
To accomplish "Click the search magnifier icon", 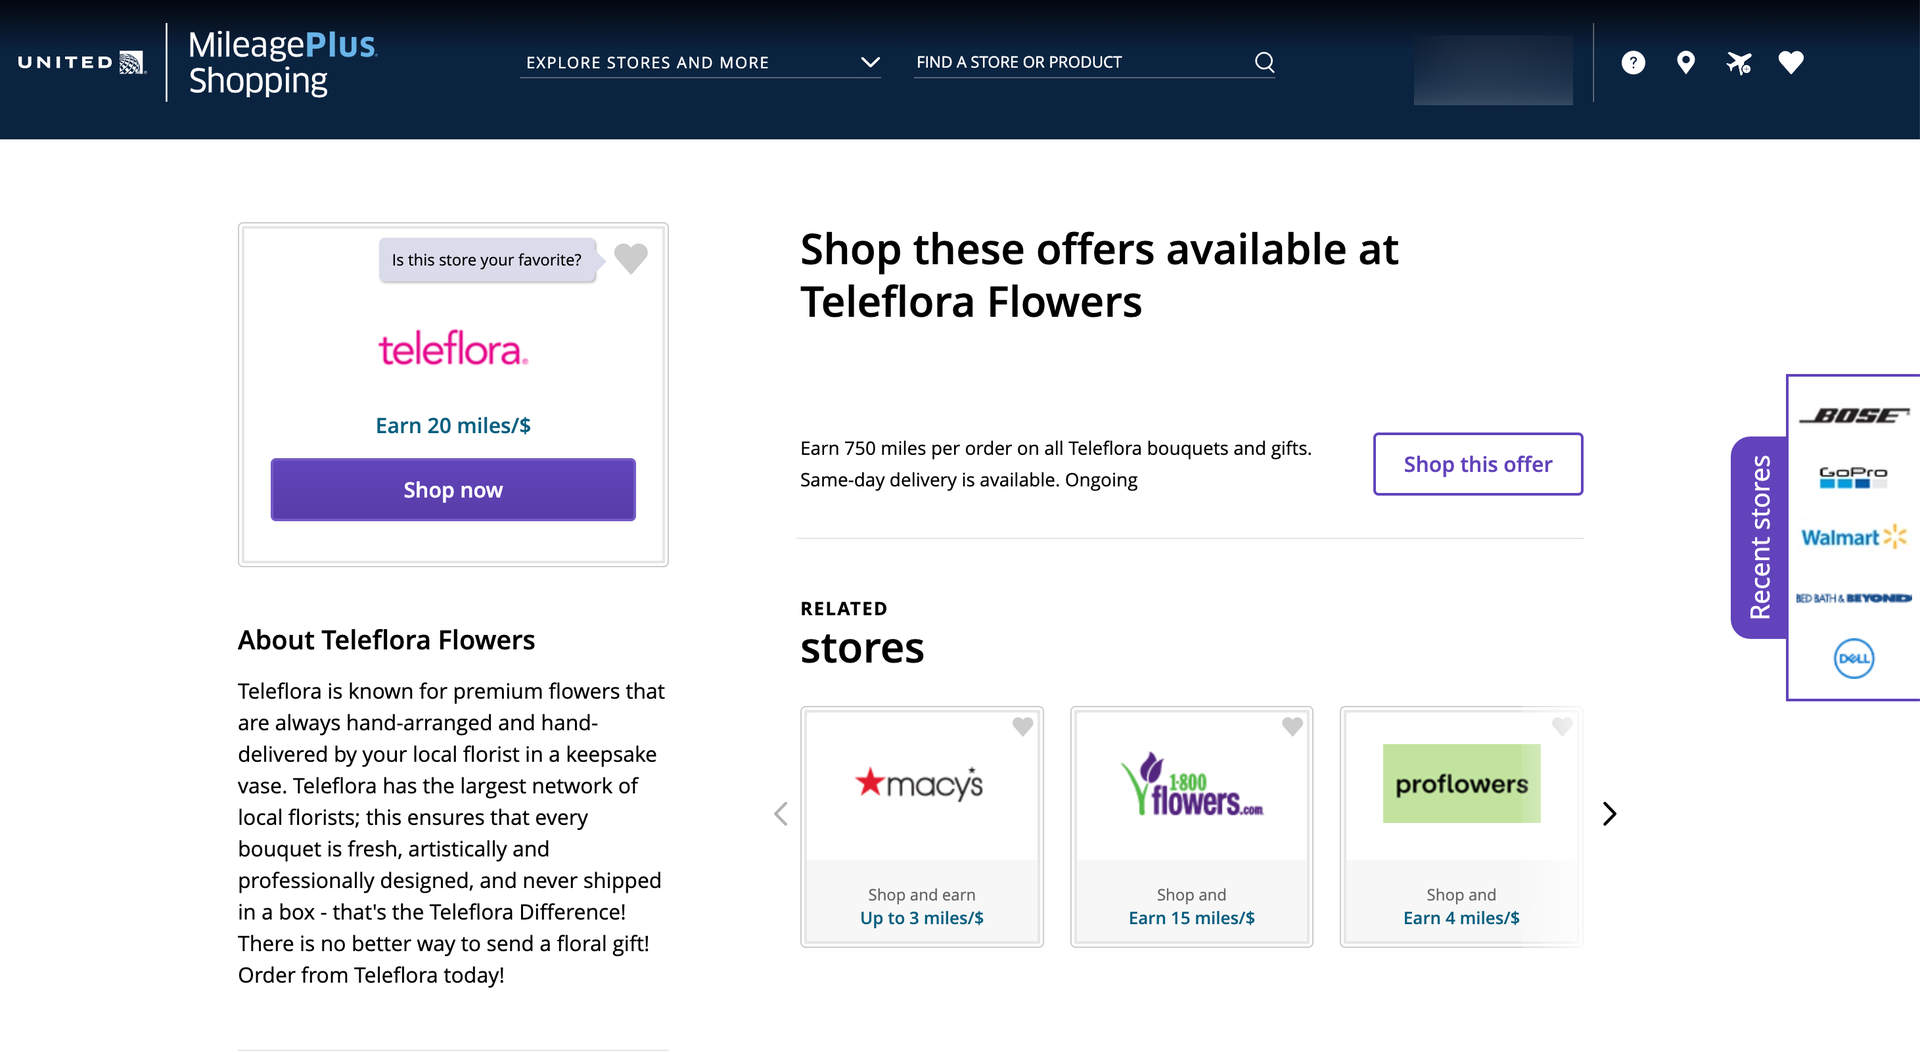I will (1263, 61).
